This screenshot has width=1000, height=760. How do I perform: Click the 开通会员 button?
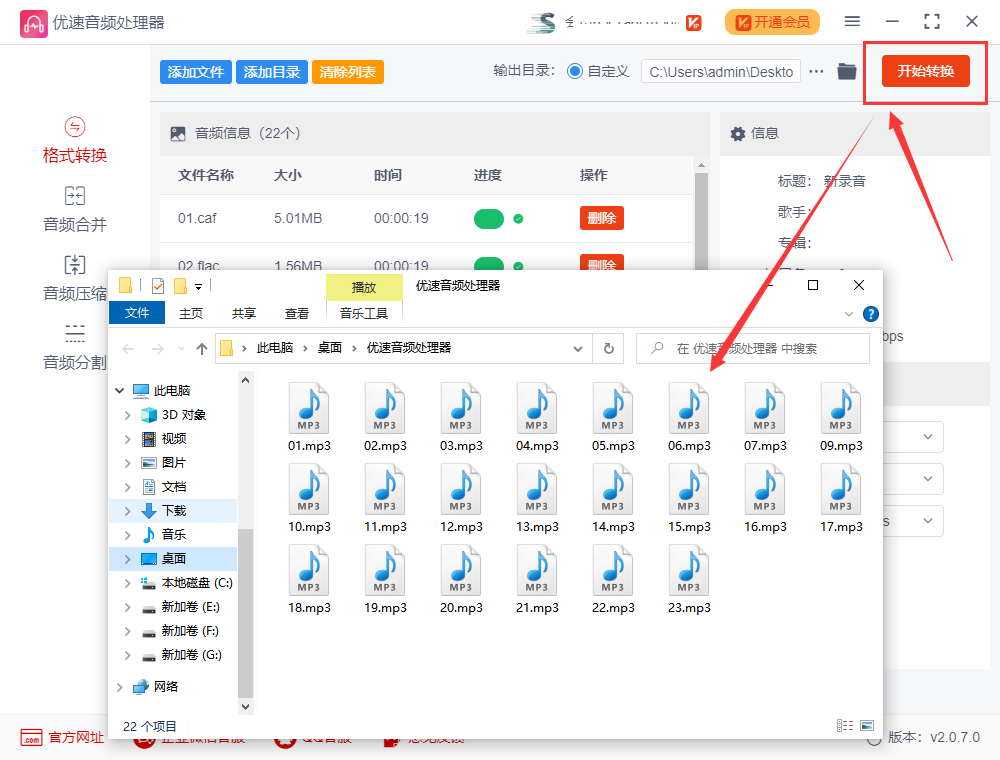click(x=772, y=22)
